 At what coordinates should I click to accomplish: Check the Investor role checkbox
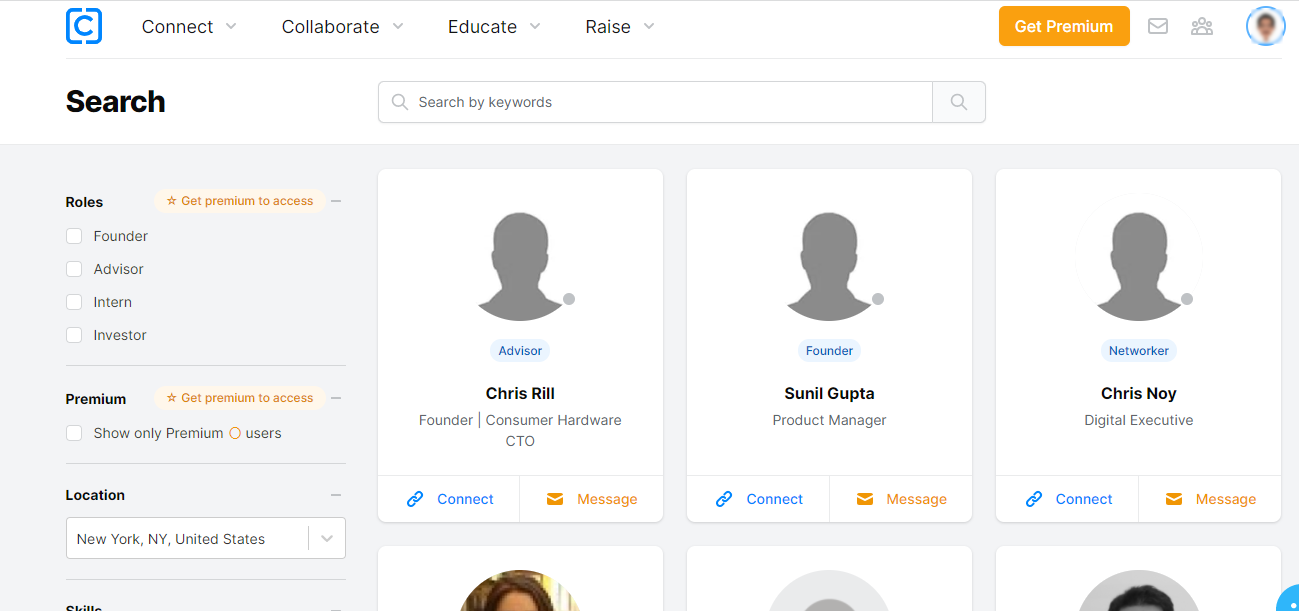74,335
